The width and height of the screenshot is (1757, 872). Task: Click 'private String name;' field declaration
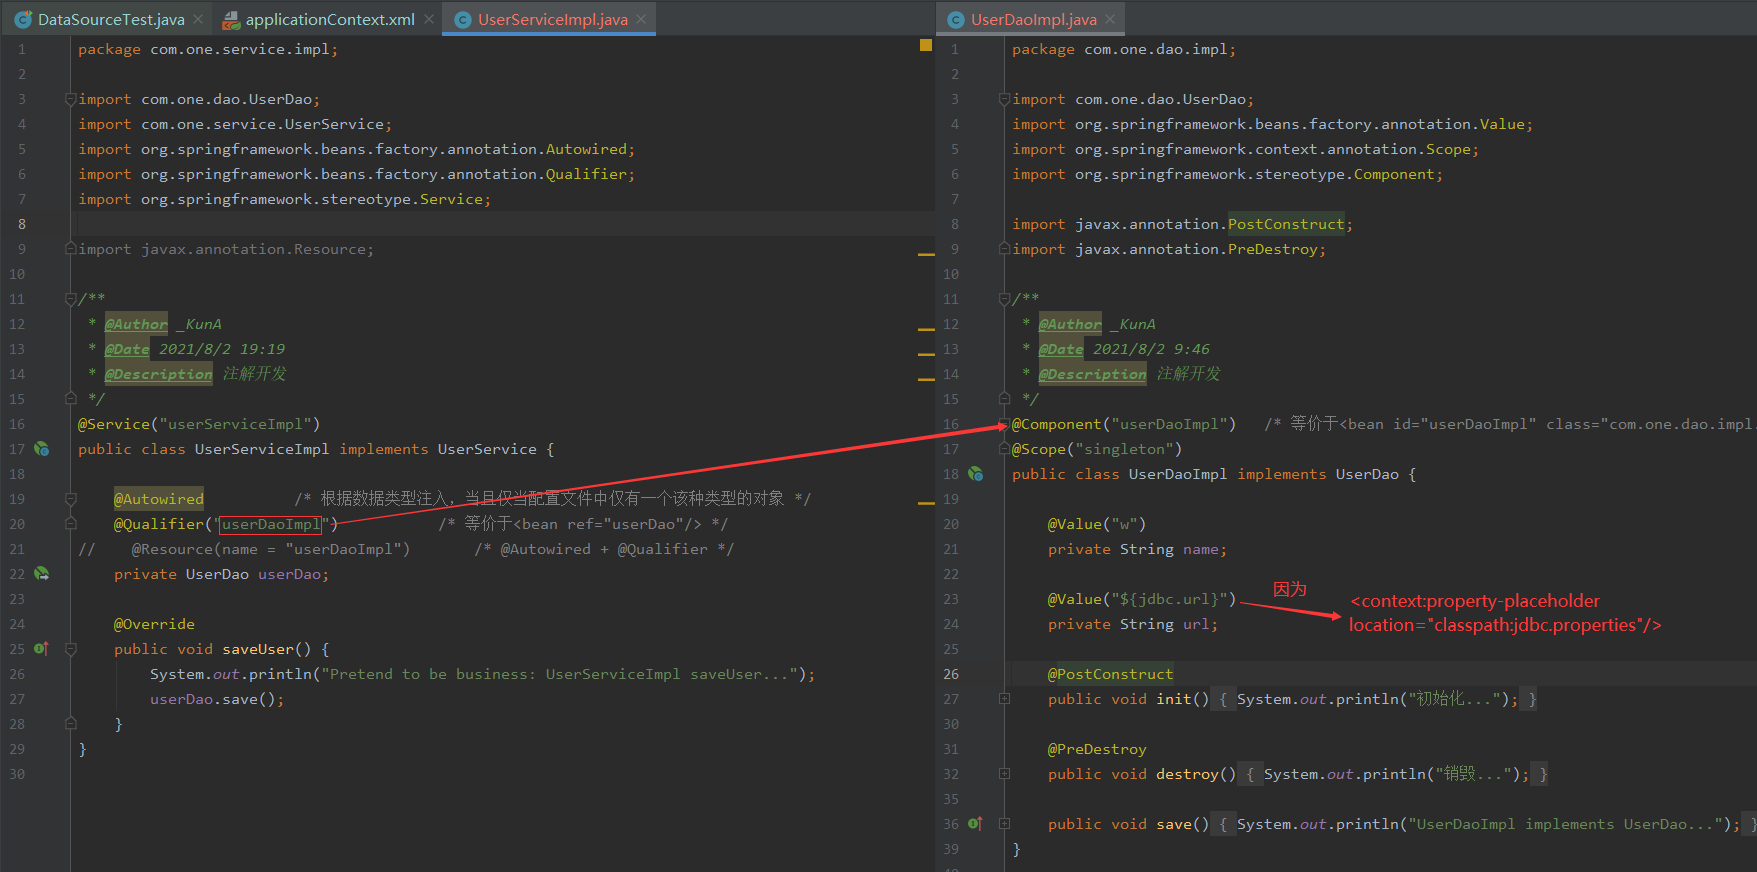(1137, 549)
